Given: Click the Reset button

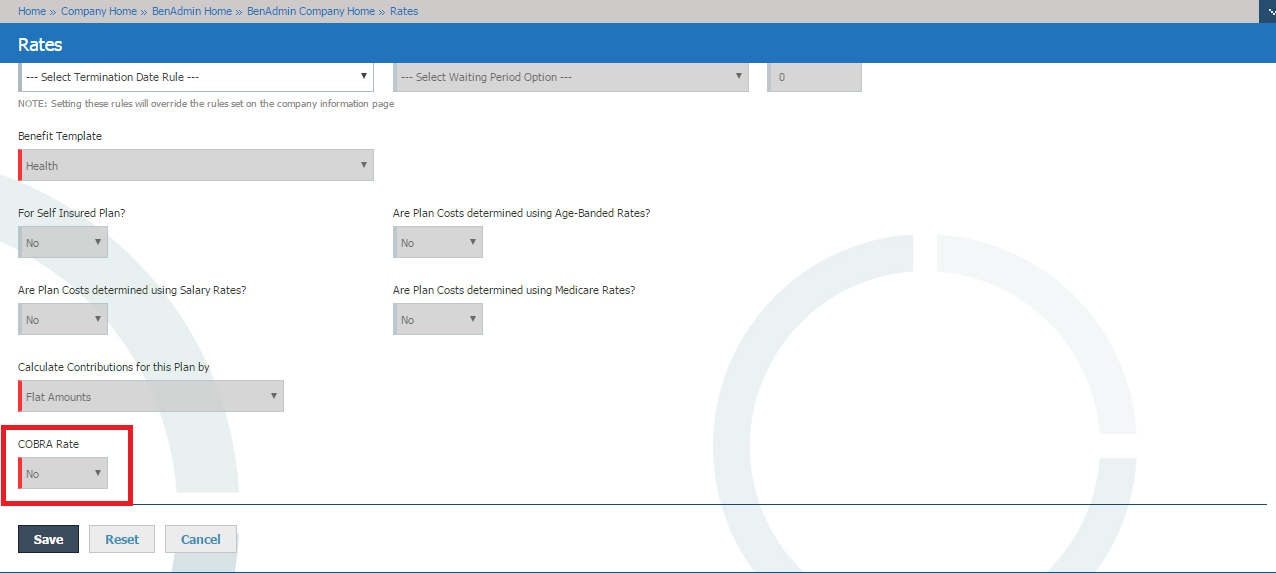Looking at the screenshot, I should coord(122,539).
